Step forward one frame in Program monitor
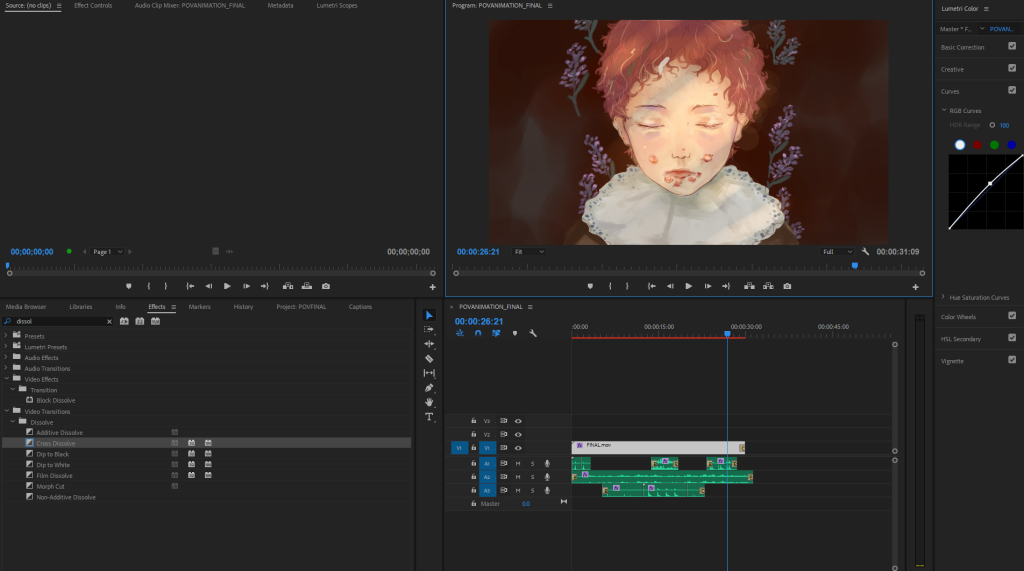The image size is (1024, 571). pos(707,286)
